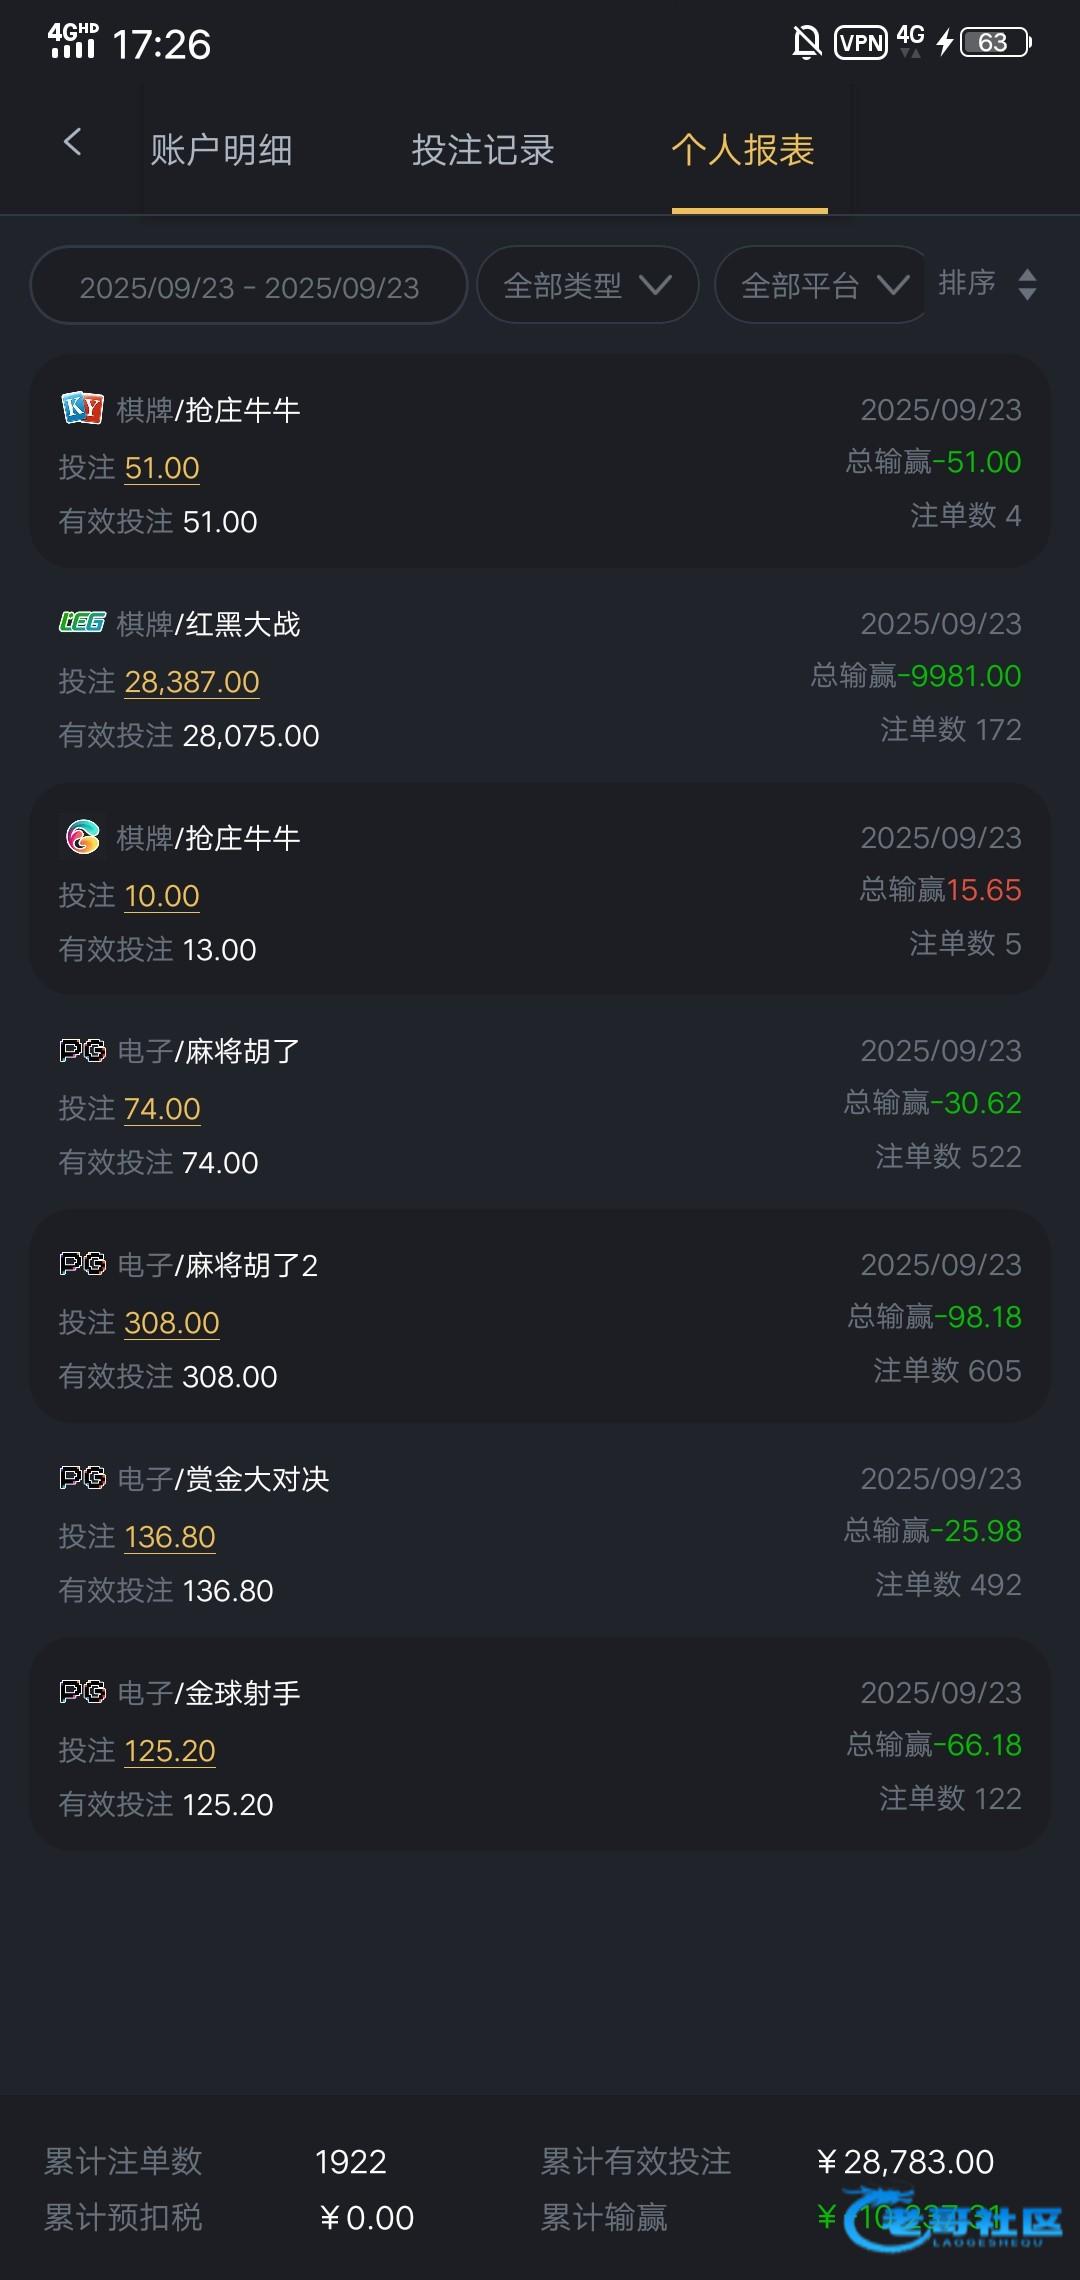Tap the PG logo beside 赏金大对决
This screenshot has height=2280, width=1080.
tap(82, 1478)
